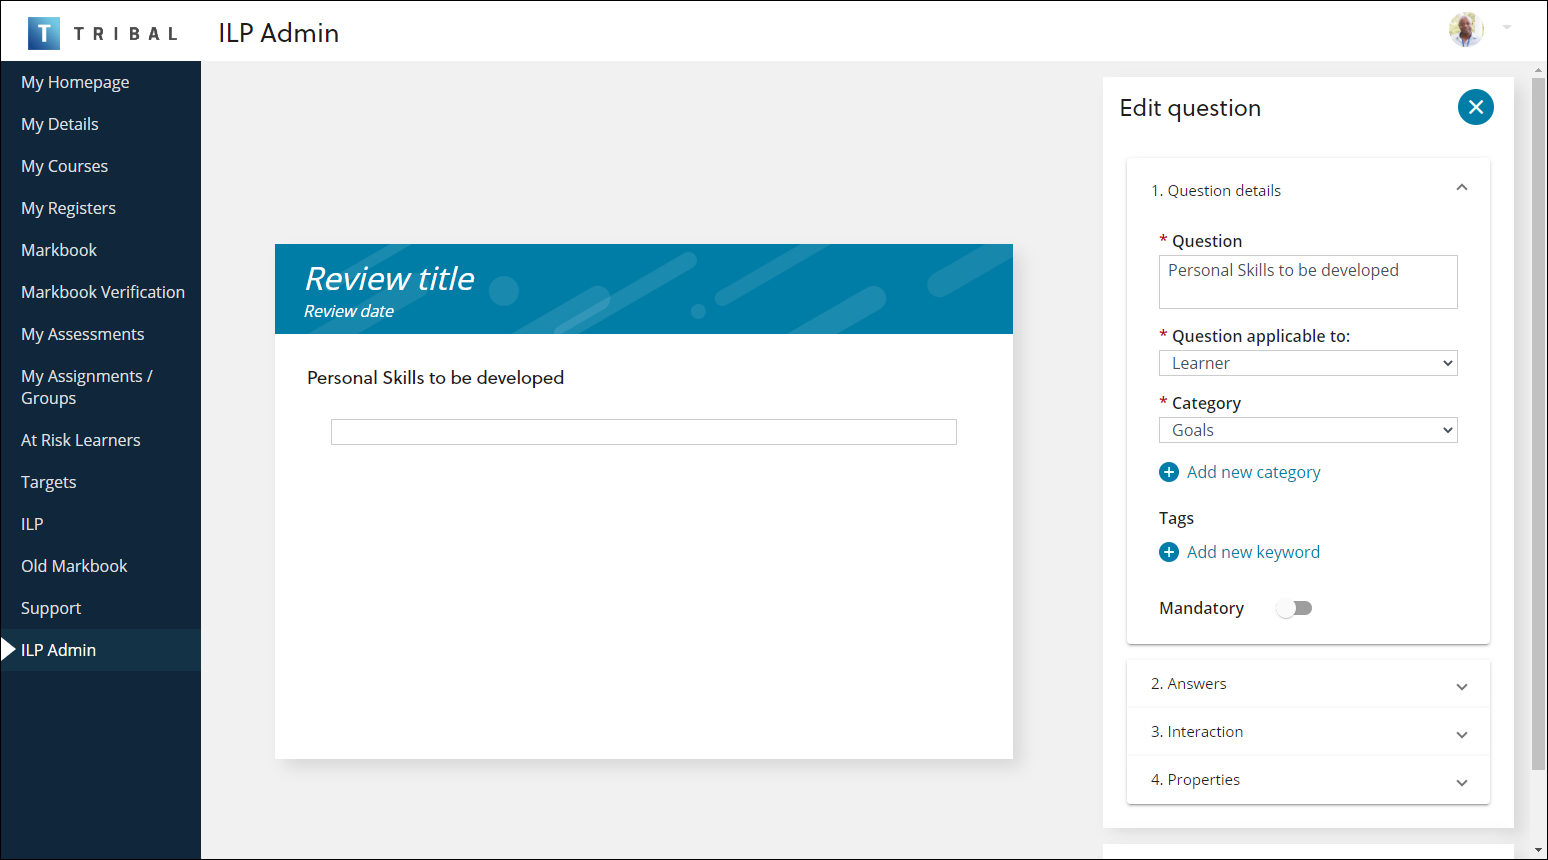Click the answer input field under Personal Skills

pos(643,431)
